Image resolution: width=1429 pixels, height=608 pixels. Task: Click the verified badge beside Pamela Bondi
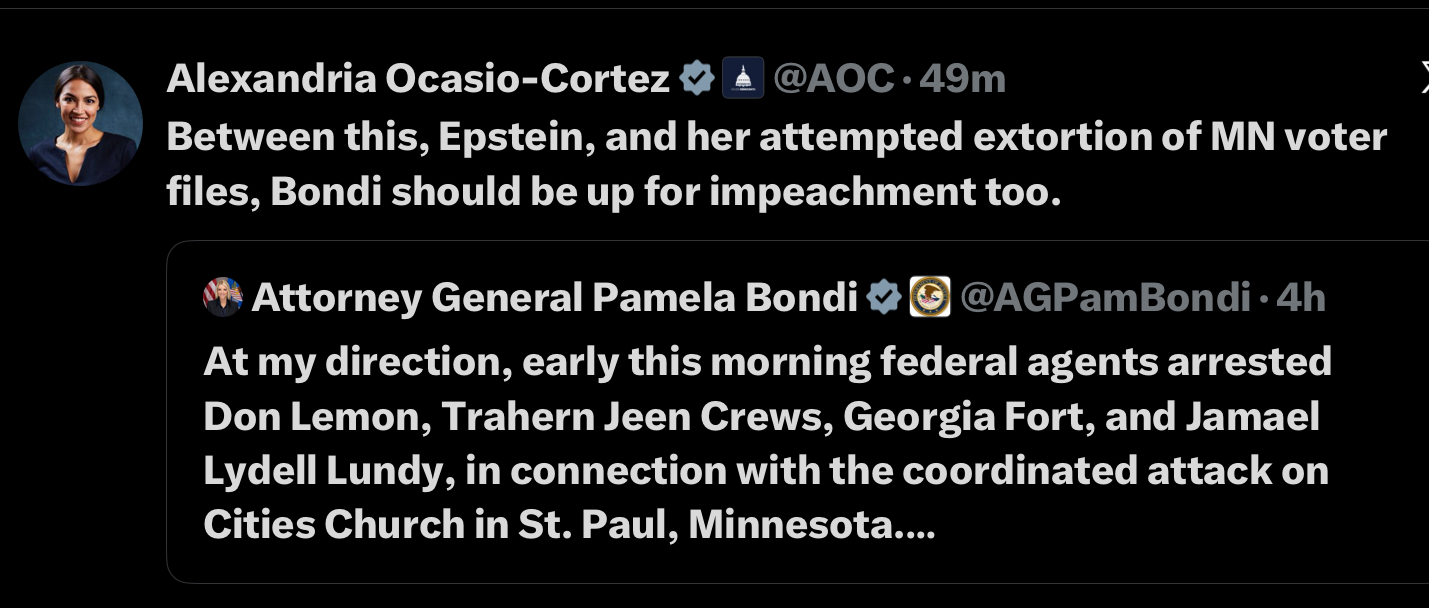(x=884, y=297)
